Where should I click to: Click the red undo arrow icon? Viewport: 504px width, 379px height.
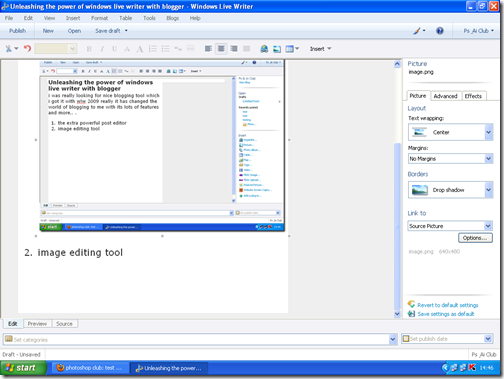[27, 49]
